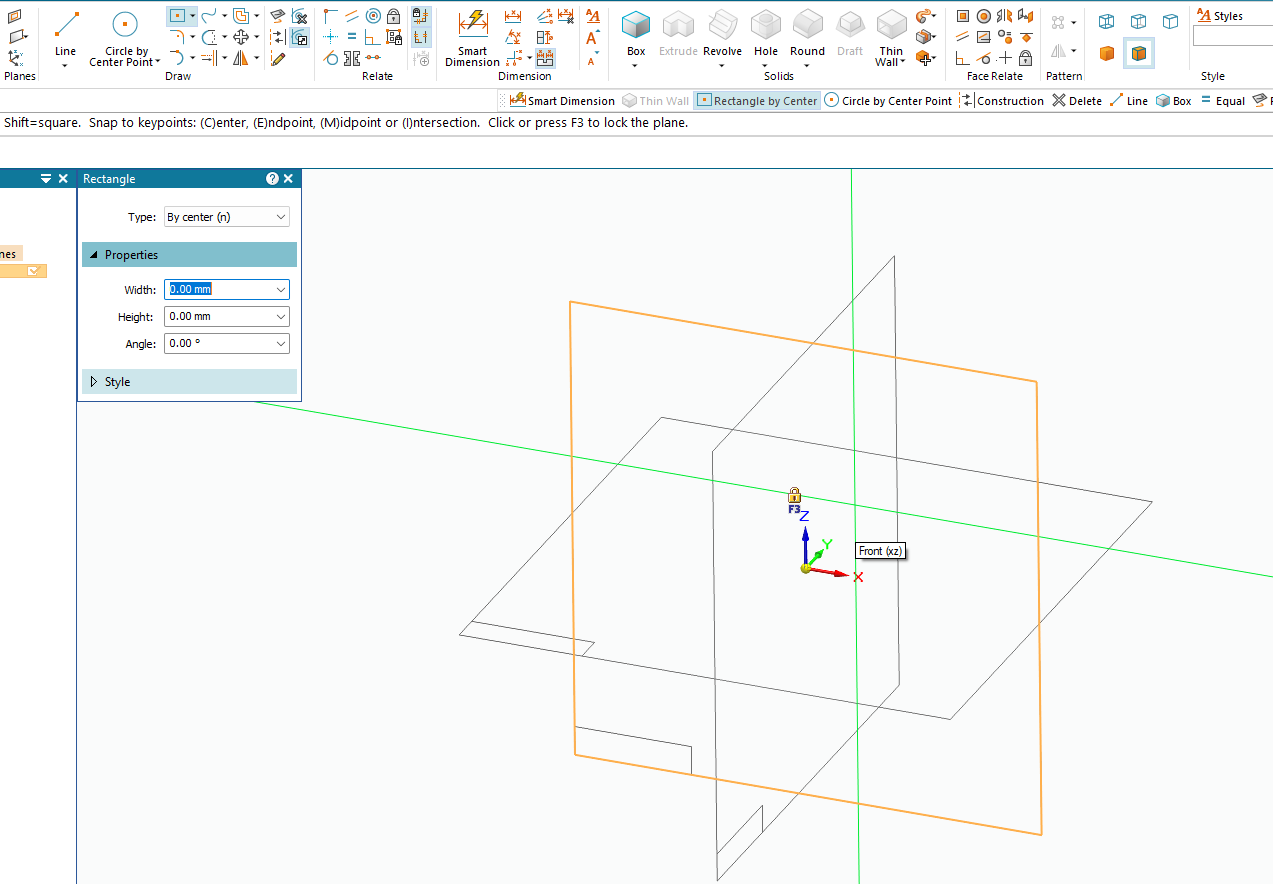Expand the Style section
1273x884 pixels.
click(117, 382)
